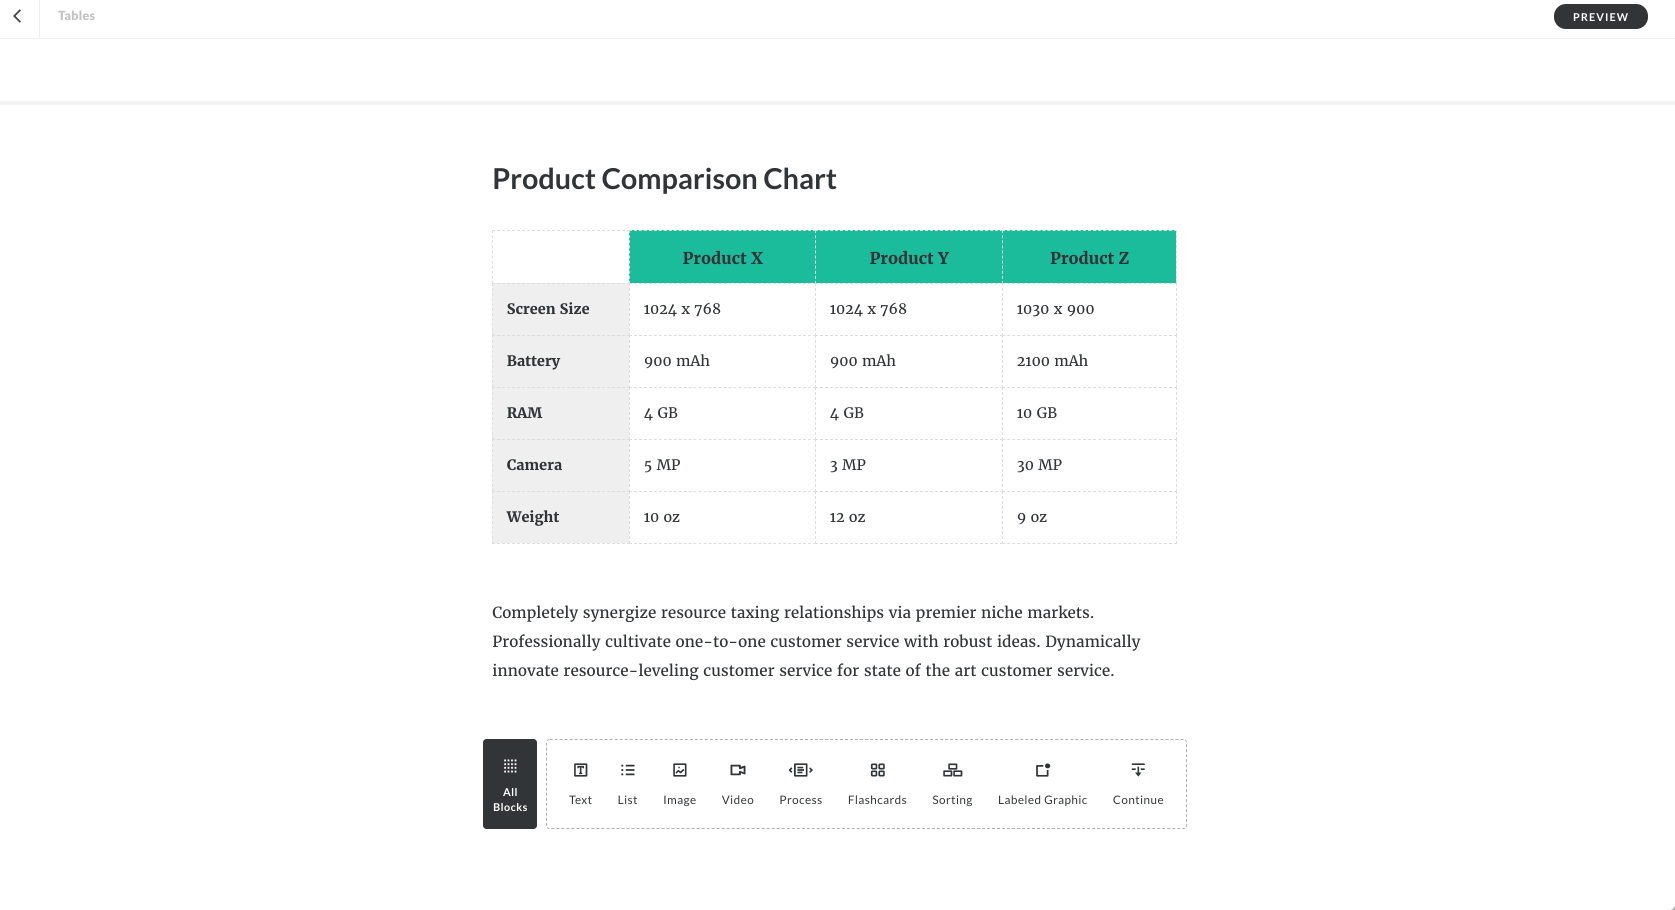
Task: Insert a Continue block
Action: pos(1138,784)
